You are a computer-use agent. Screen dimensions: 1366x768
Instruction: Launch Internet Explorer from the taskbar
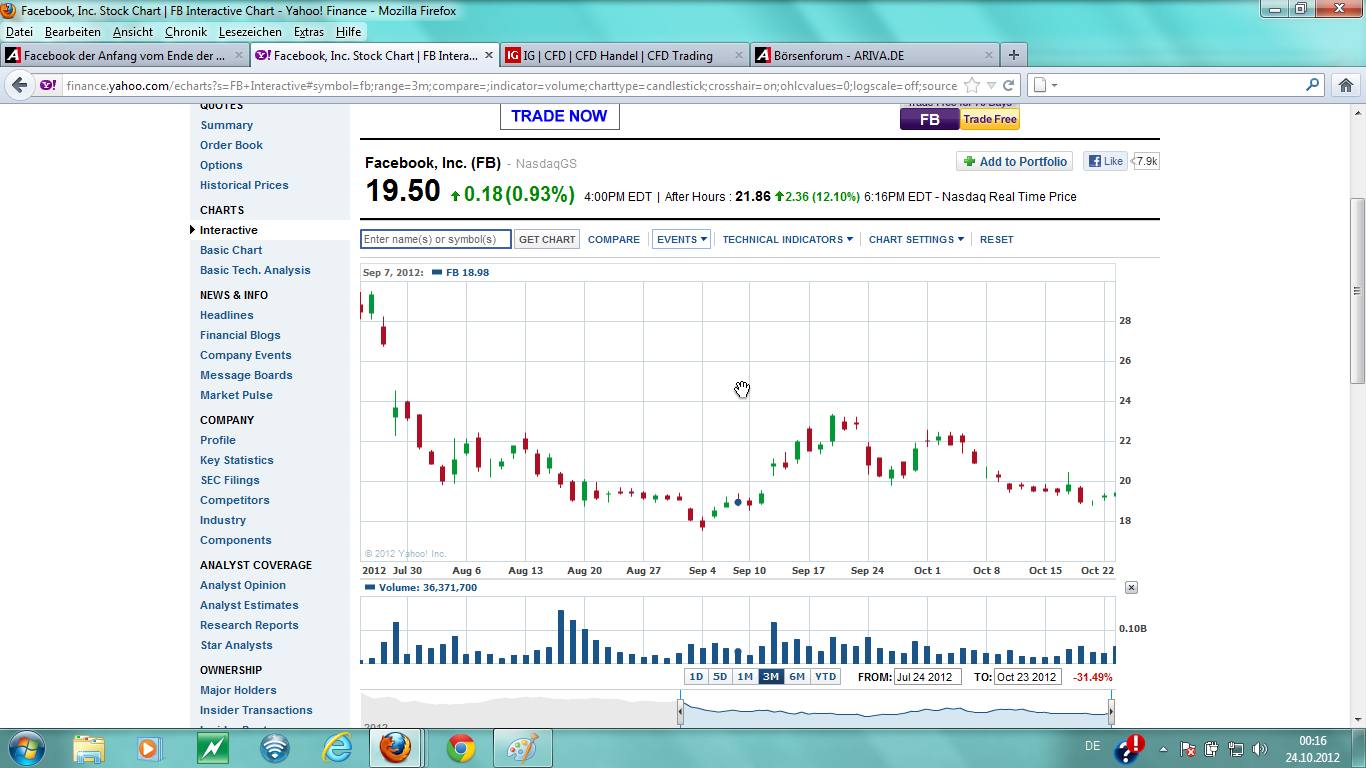coord(337,747)
